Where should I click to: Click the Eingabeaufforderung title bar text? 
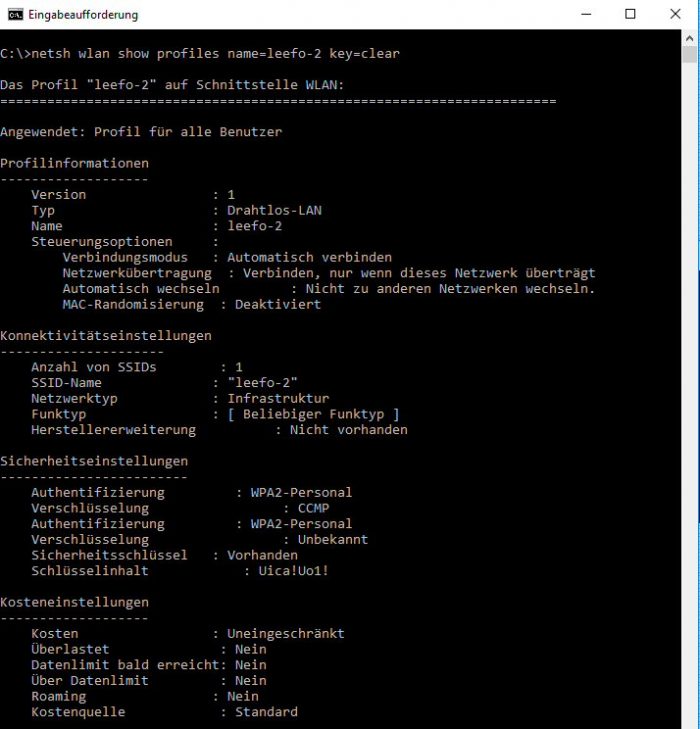(x=83, y=15)
